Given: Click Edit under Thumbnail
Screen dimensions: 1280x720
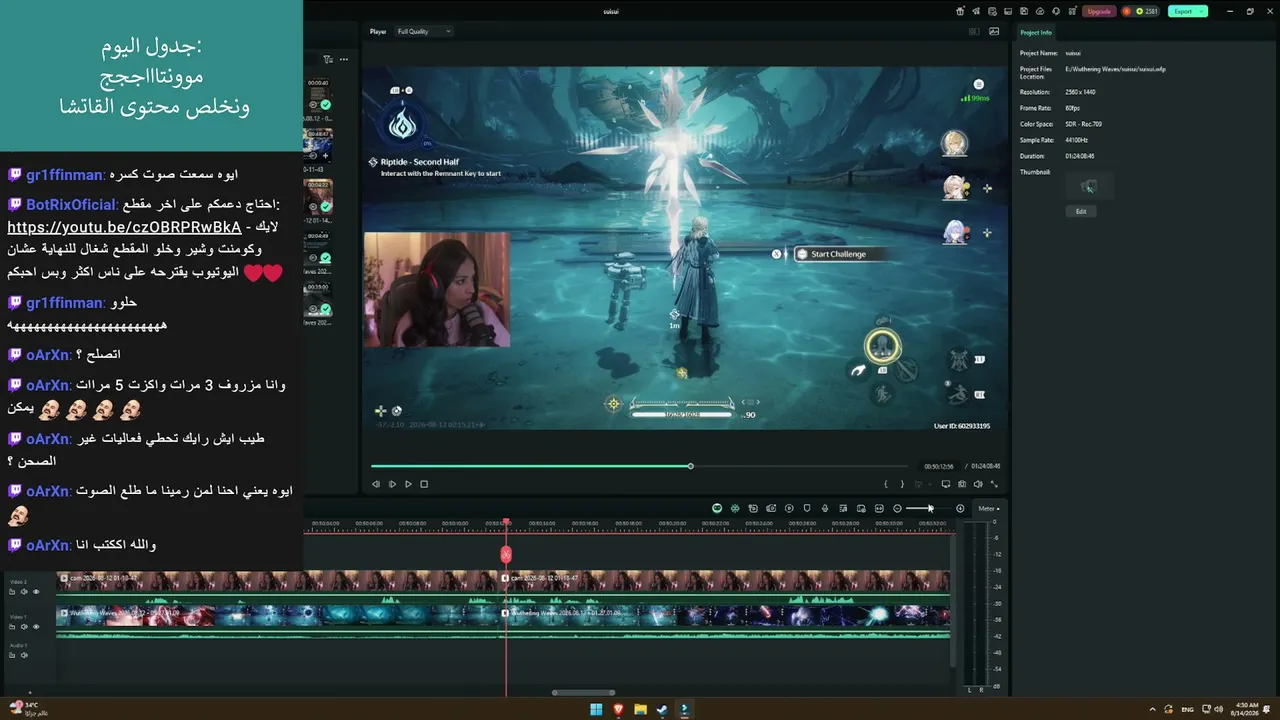Looking at the screenshot, I should coord(1081,211).
